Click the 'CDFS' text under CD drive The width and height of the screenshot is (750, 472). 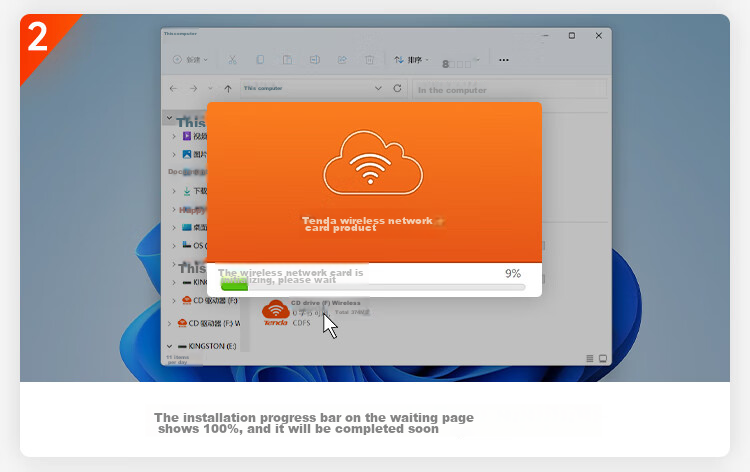301,323
